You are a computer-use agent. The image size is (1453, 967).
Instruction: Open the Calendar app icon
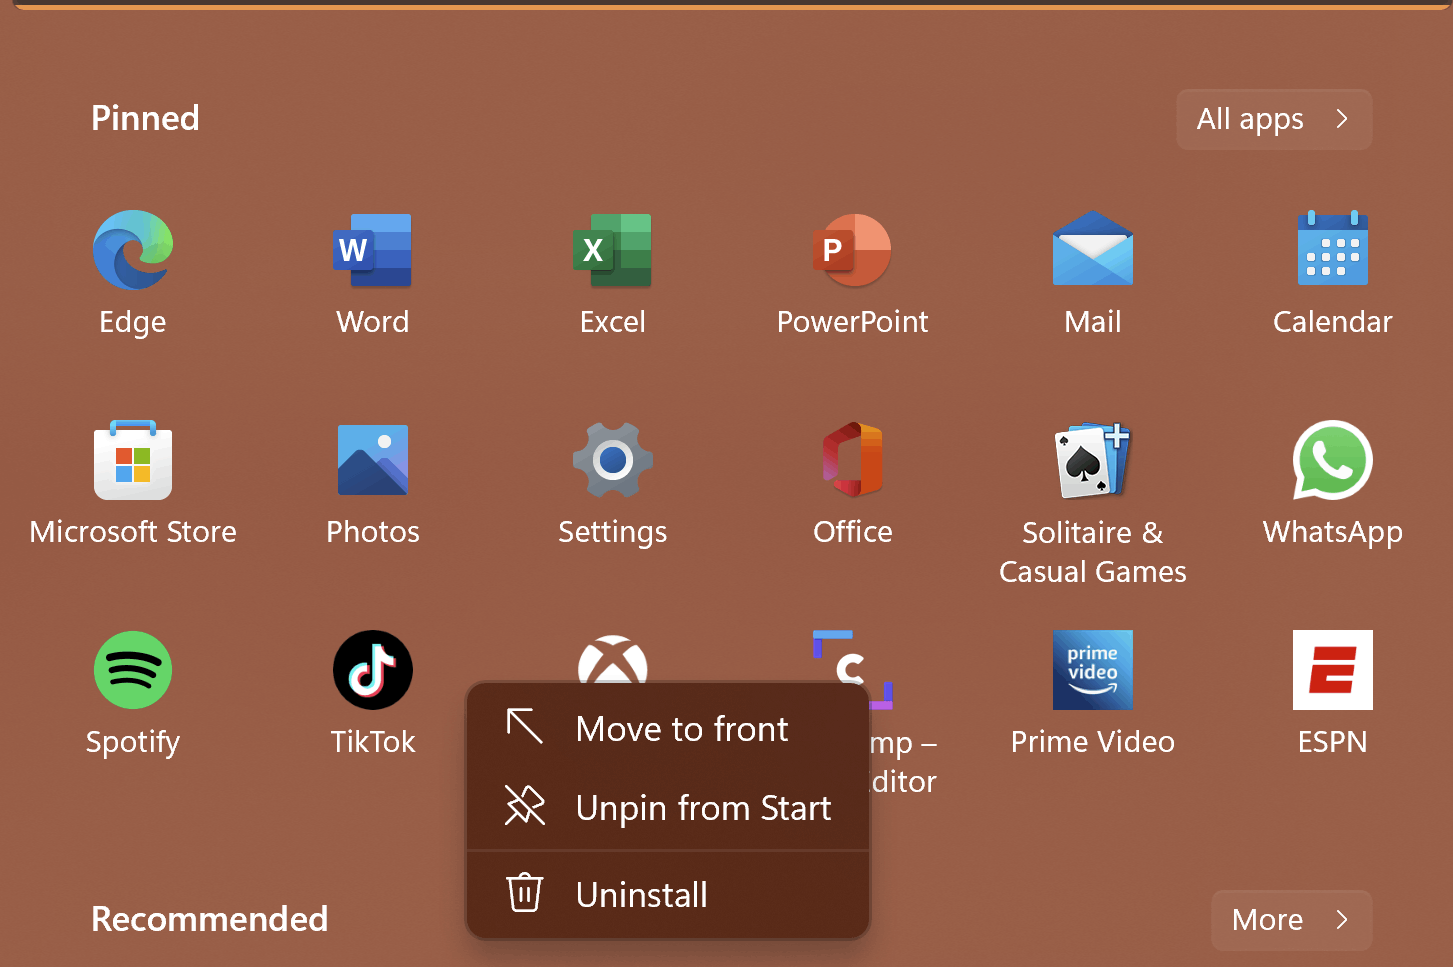tap(1333, 249)
